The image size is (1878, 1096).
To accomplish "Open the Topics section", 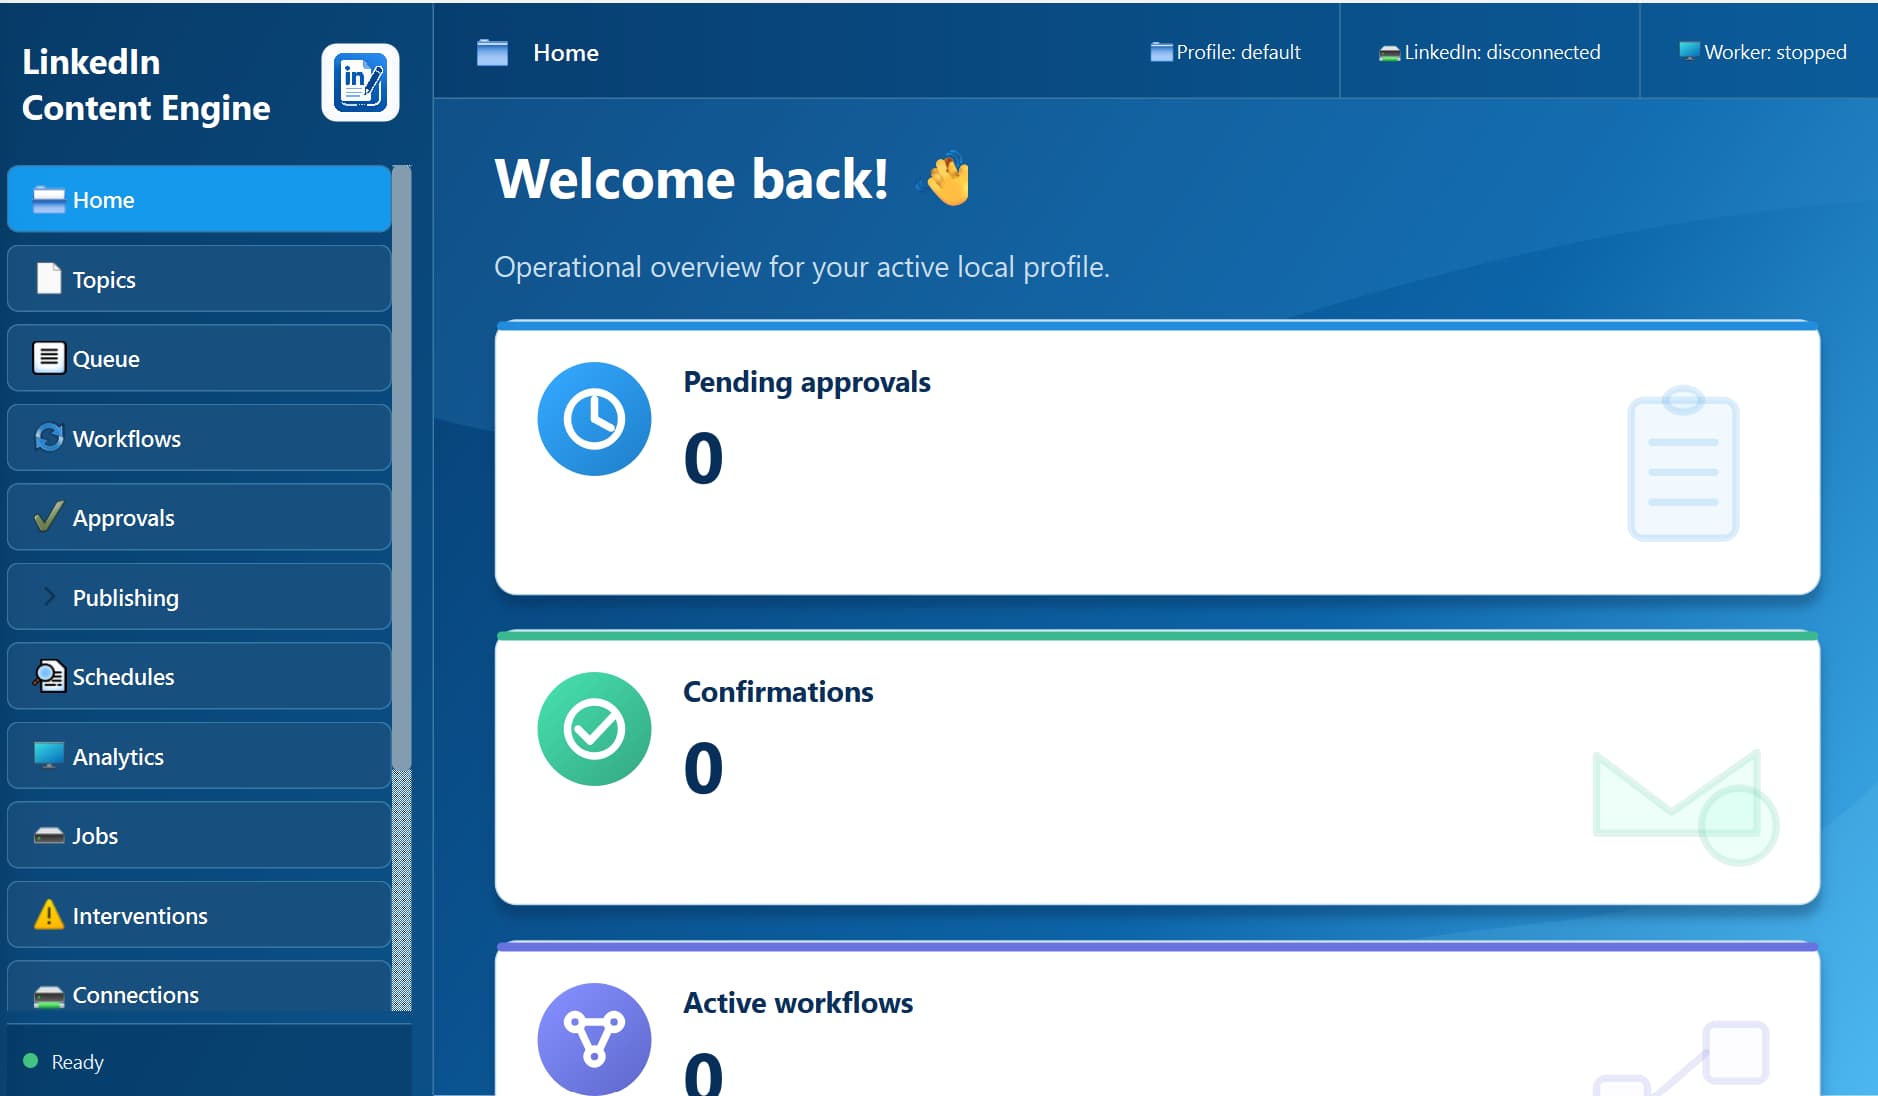I will click(199, 279).
